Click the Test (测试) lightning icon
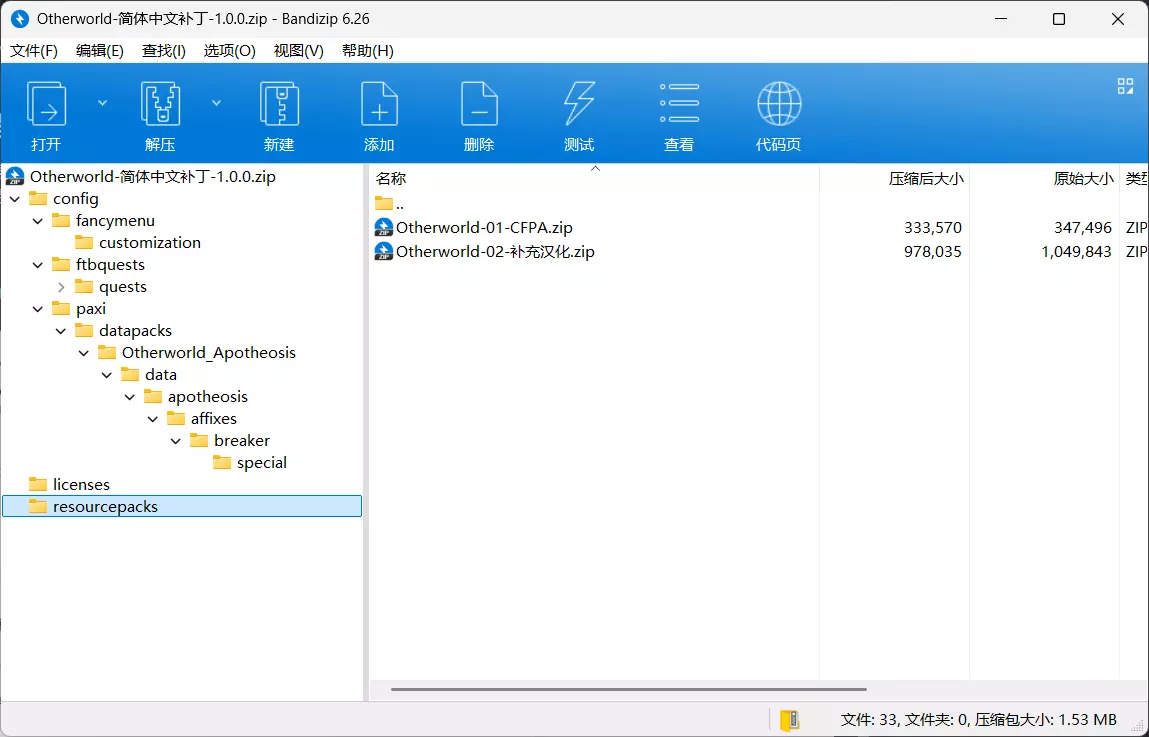 coord(579,103)
